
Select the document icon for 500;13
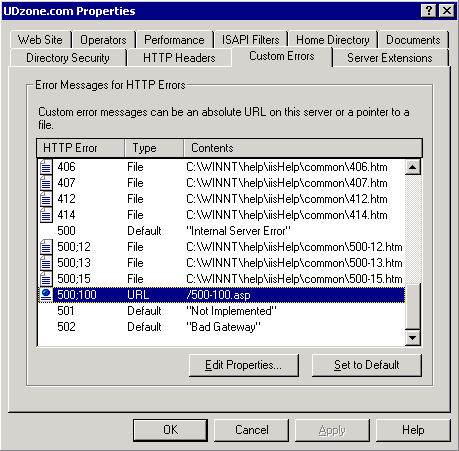tap(46, 263)
